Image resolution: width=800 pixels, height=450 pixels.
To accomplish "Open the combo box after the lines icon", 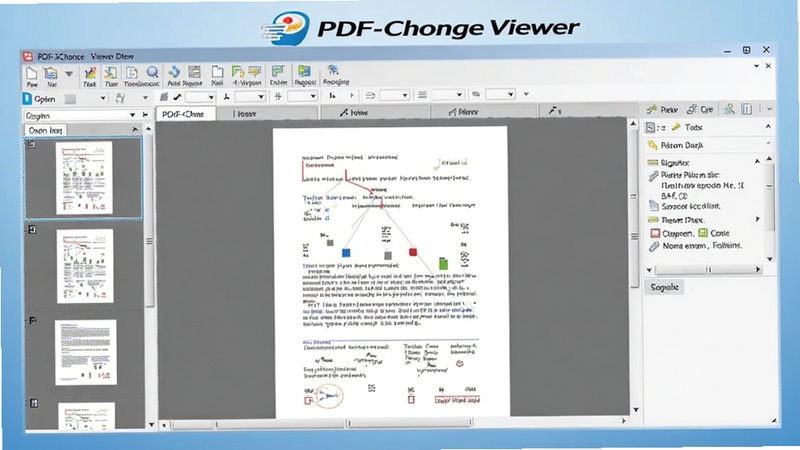I will tap(447, 95).
